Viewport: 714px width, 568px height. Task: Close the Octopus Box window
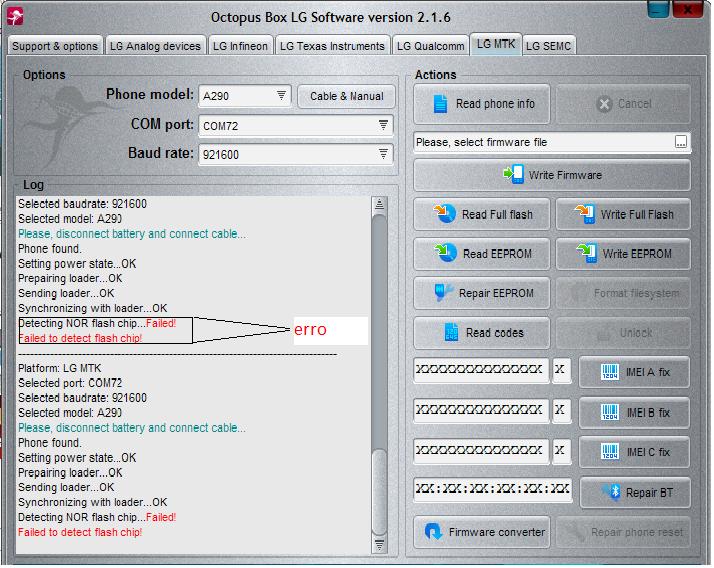click(688, 9)
